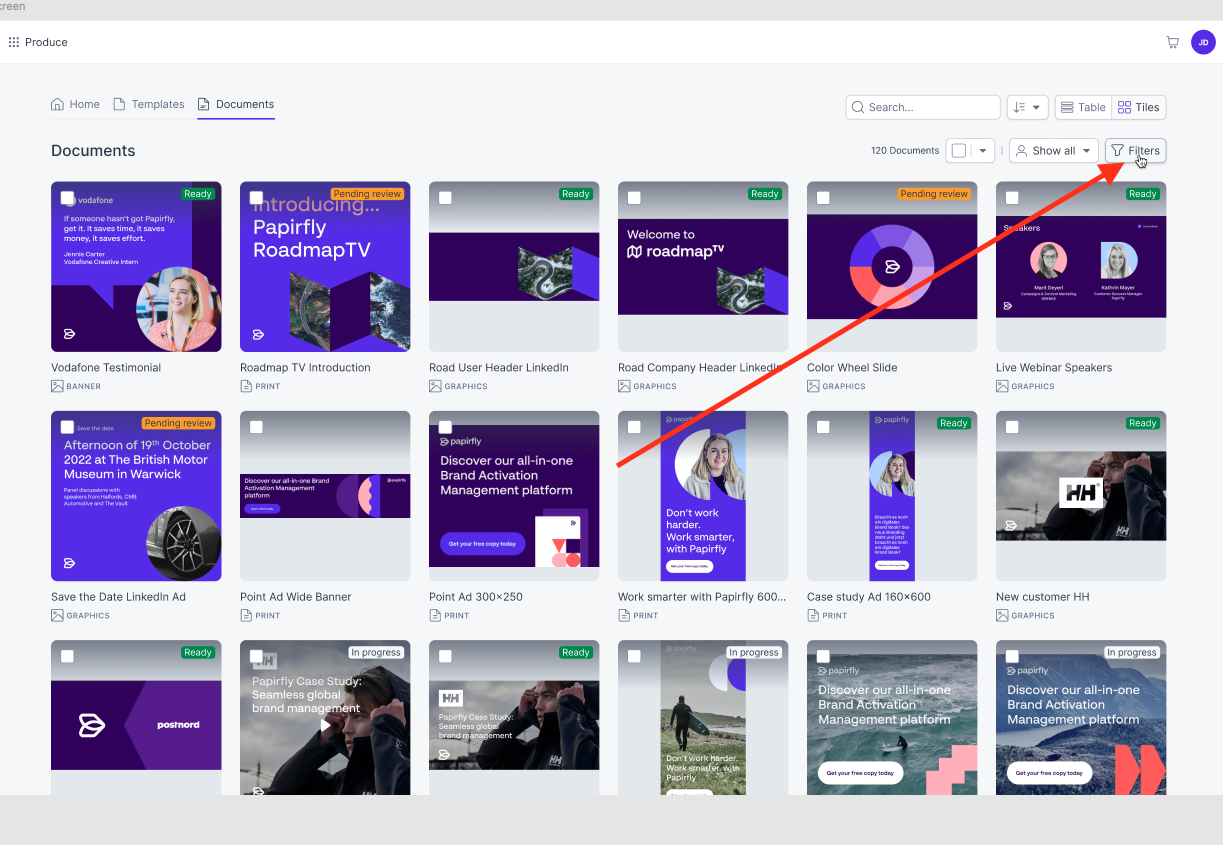Play the Papirfly Case Study video tile
This screenshot has height=845, width=1223.
pos(325,725)
